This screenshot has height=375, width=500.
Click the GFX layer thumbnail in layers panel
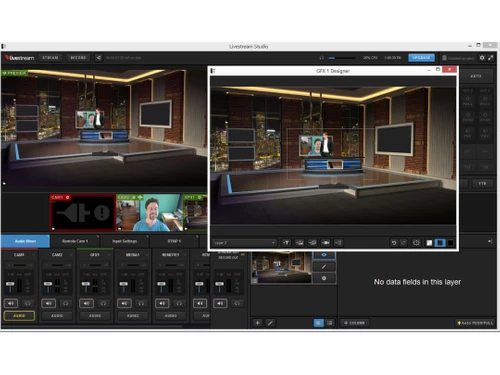point(282,268)
